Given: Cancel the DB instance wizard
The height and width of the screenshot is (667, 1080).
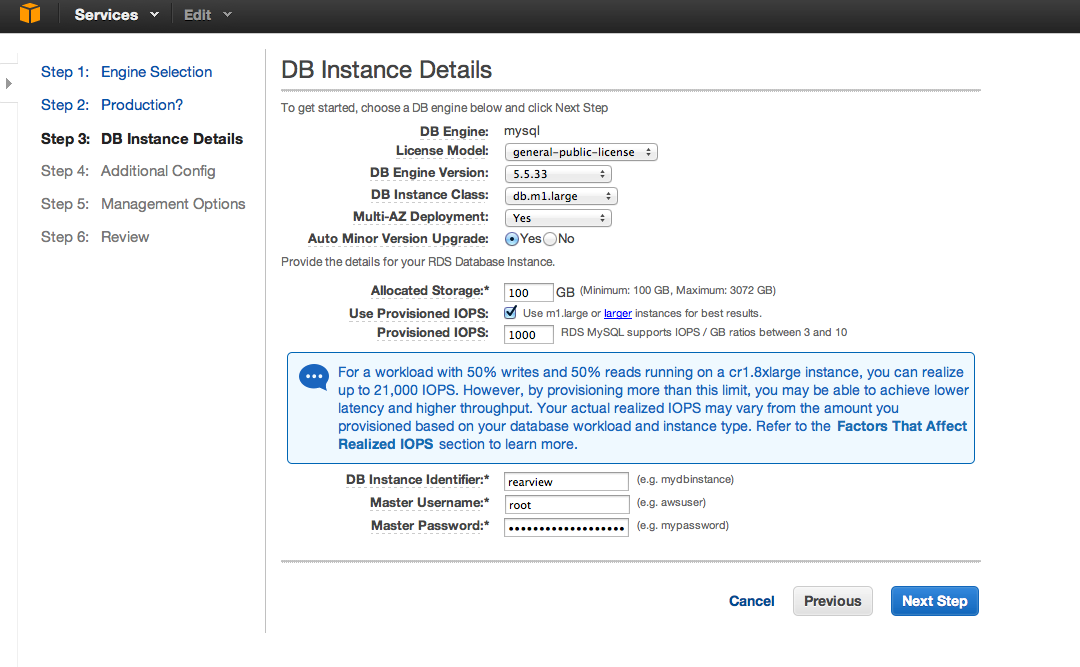Looking at the screenshot, I should [751, 601].
